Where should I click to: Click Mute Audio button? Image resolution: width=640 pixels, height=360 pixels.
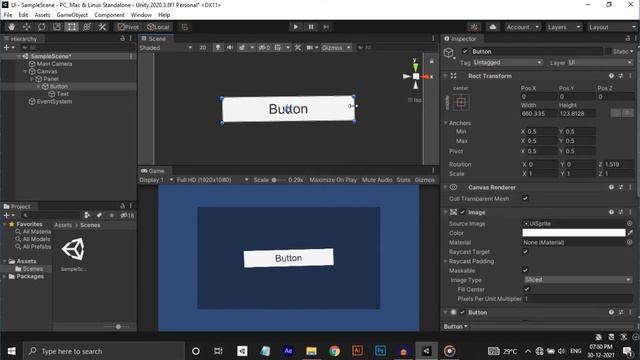377,180
